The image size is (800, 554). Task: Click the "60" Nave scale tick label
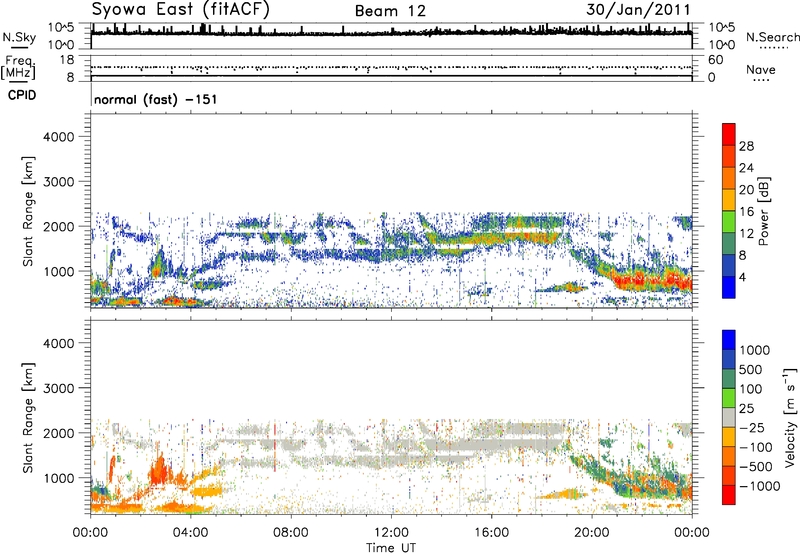715,60
